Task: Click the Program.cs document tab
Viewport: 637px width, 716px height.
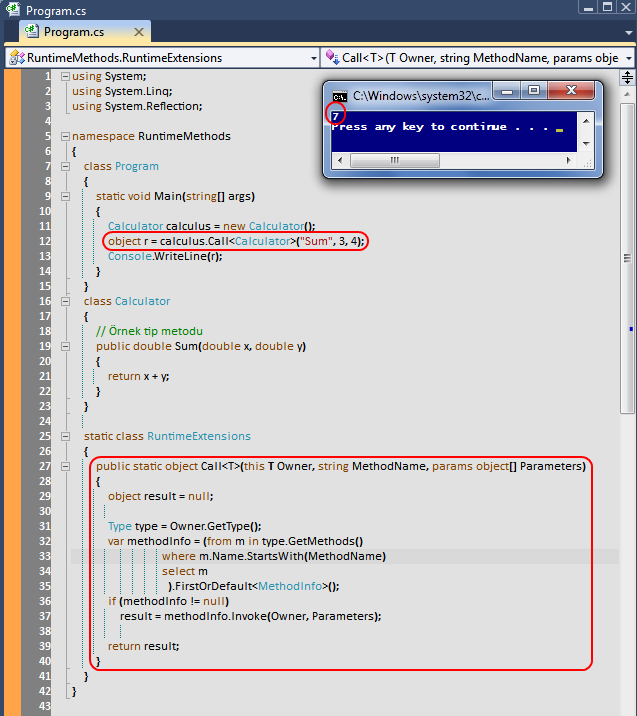Action: (72, 32)
